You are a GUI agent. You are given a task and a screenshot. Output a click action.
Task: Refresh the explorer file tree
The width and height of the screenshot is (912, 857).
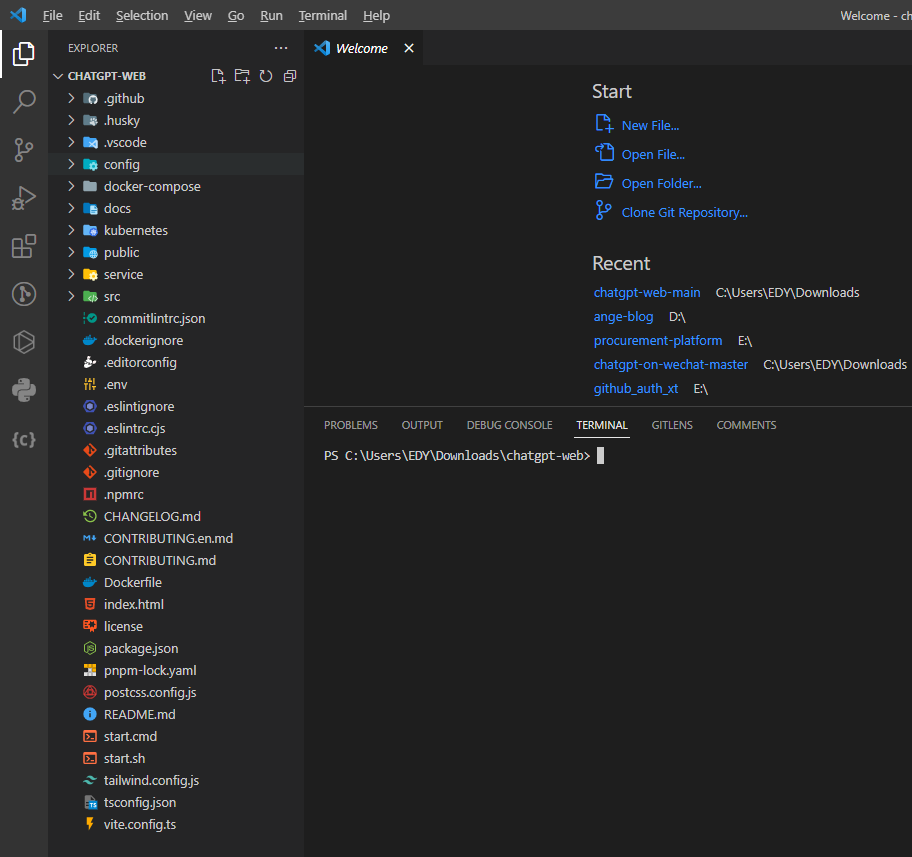pos(266,76)
